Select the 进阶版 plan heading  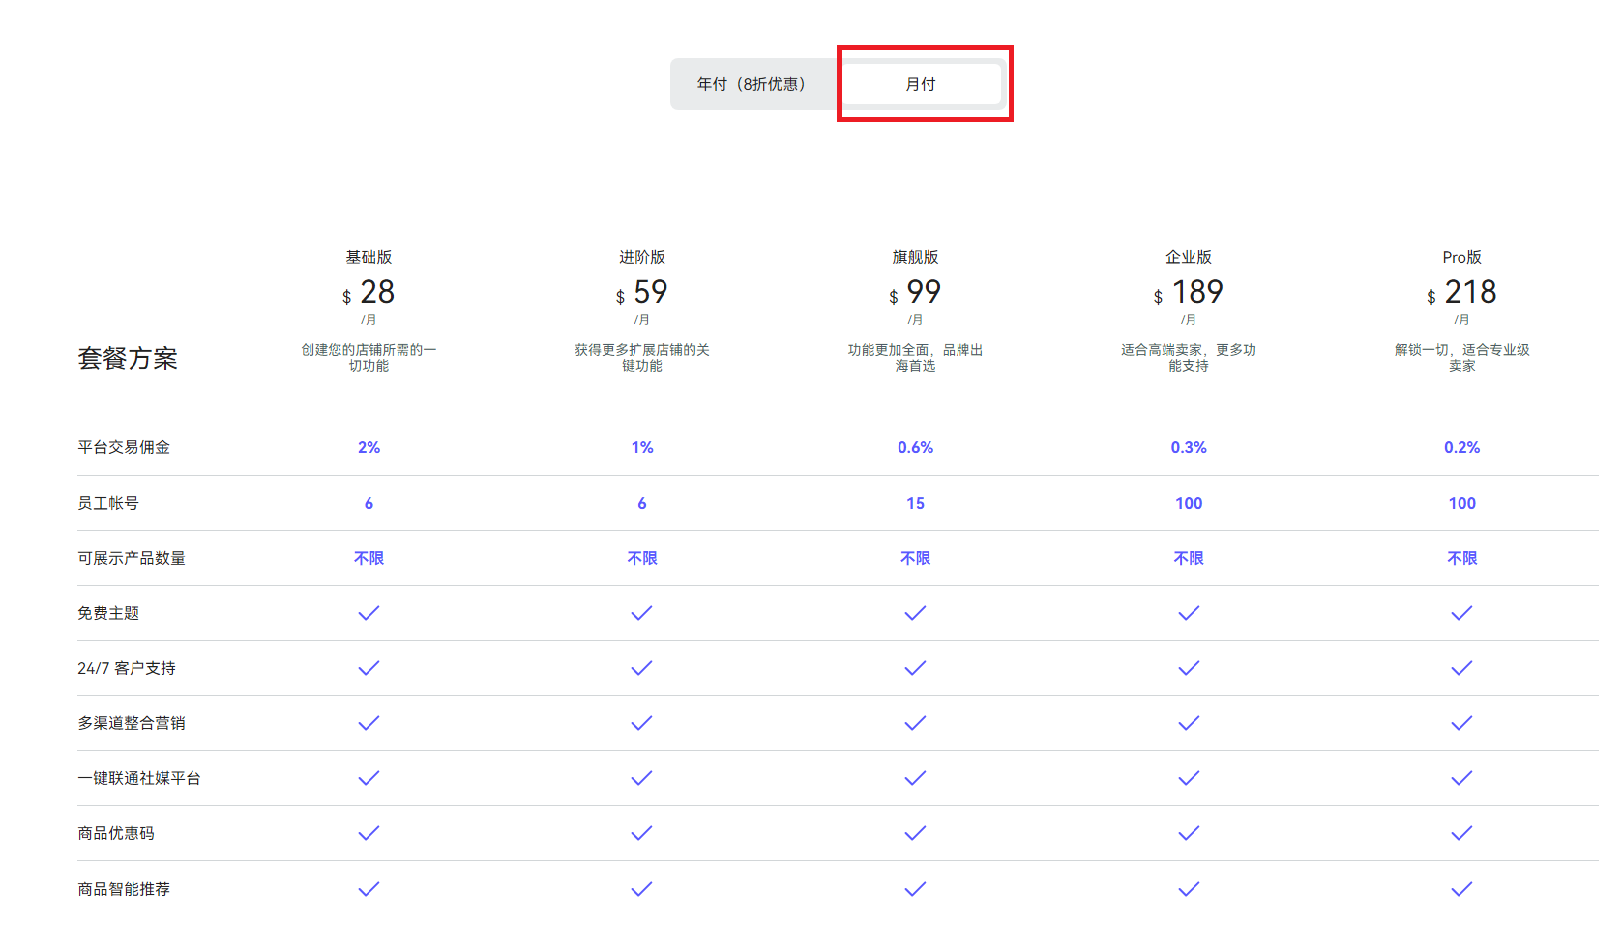pyautogui.click(x=642, y=257)
